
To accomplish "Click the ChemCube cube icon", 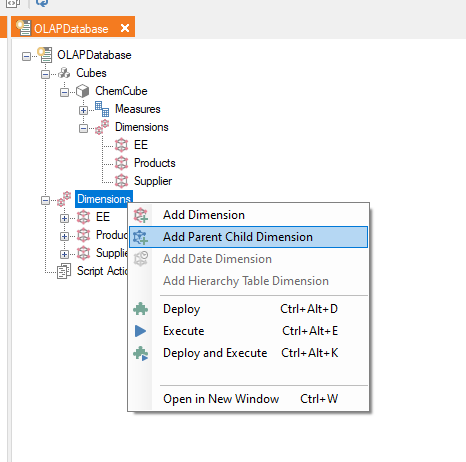I will tap(82, 91).
